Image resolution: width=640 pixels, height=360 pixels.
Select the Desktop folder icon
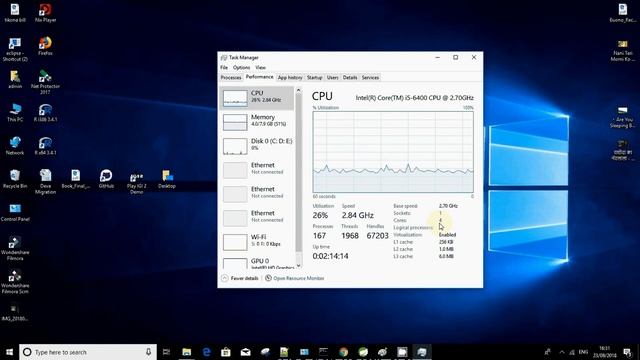[167, 179]
